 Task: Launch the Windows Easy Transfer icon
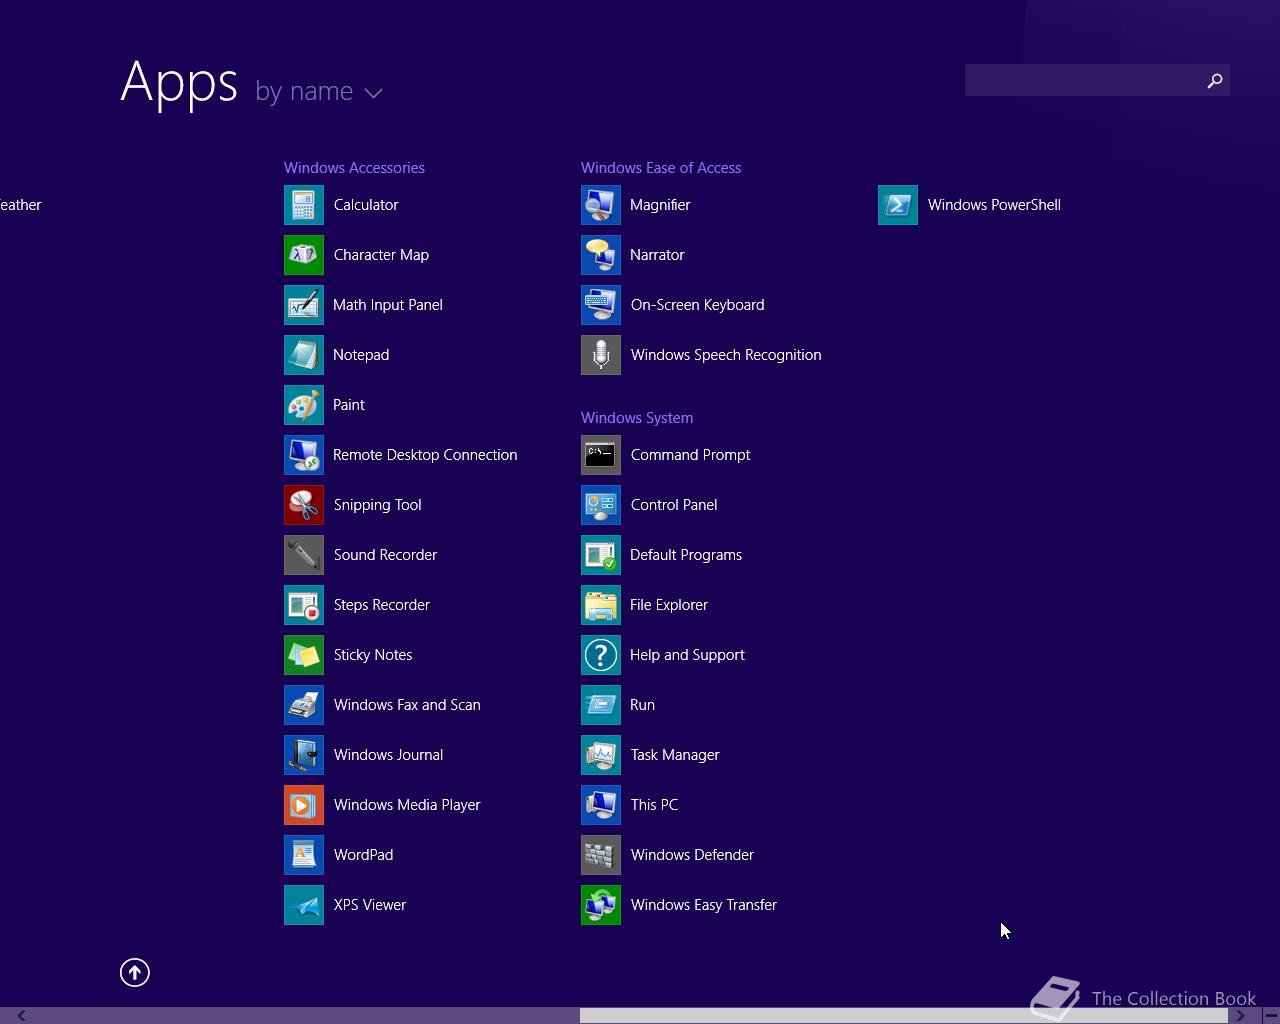(x=601, y=905)
